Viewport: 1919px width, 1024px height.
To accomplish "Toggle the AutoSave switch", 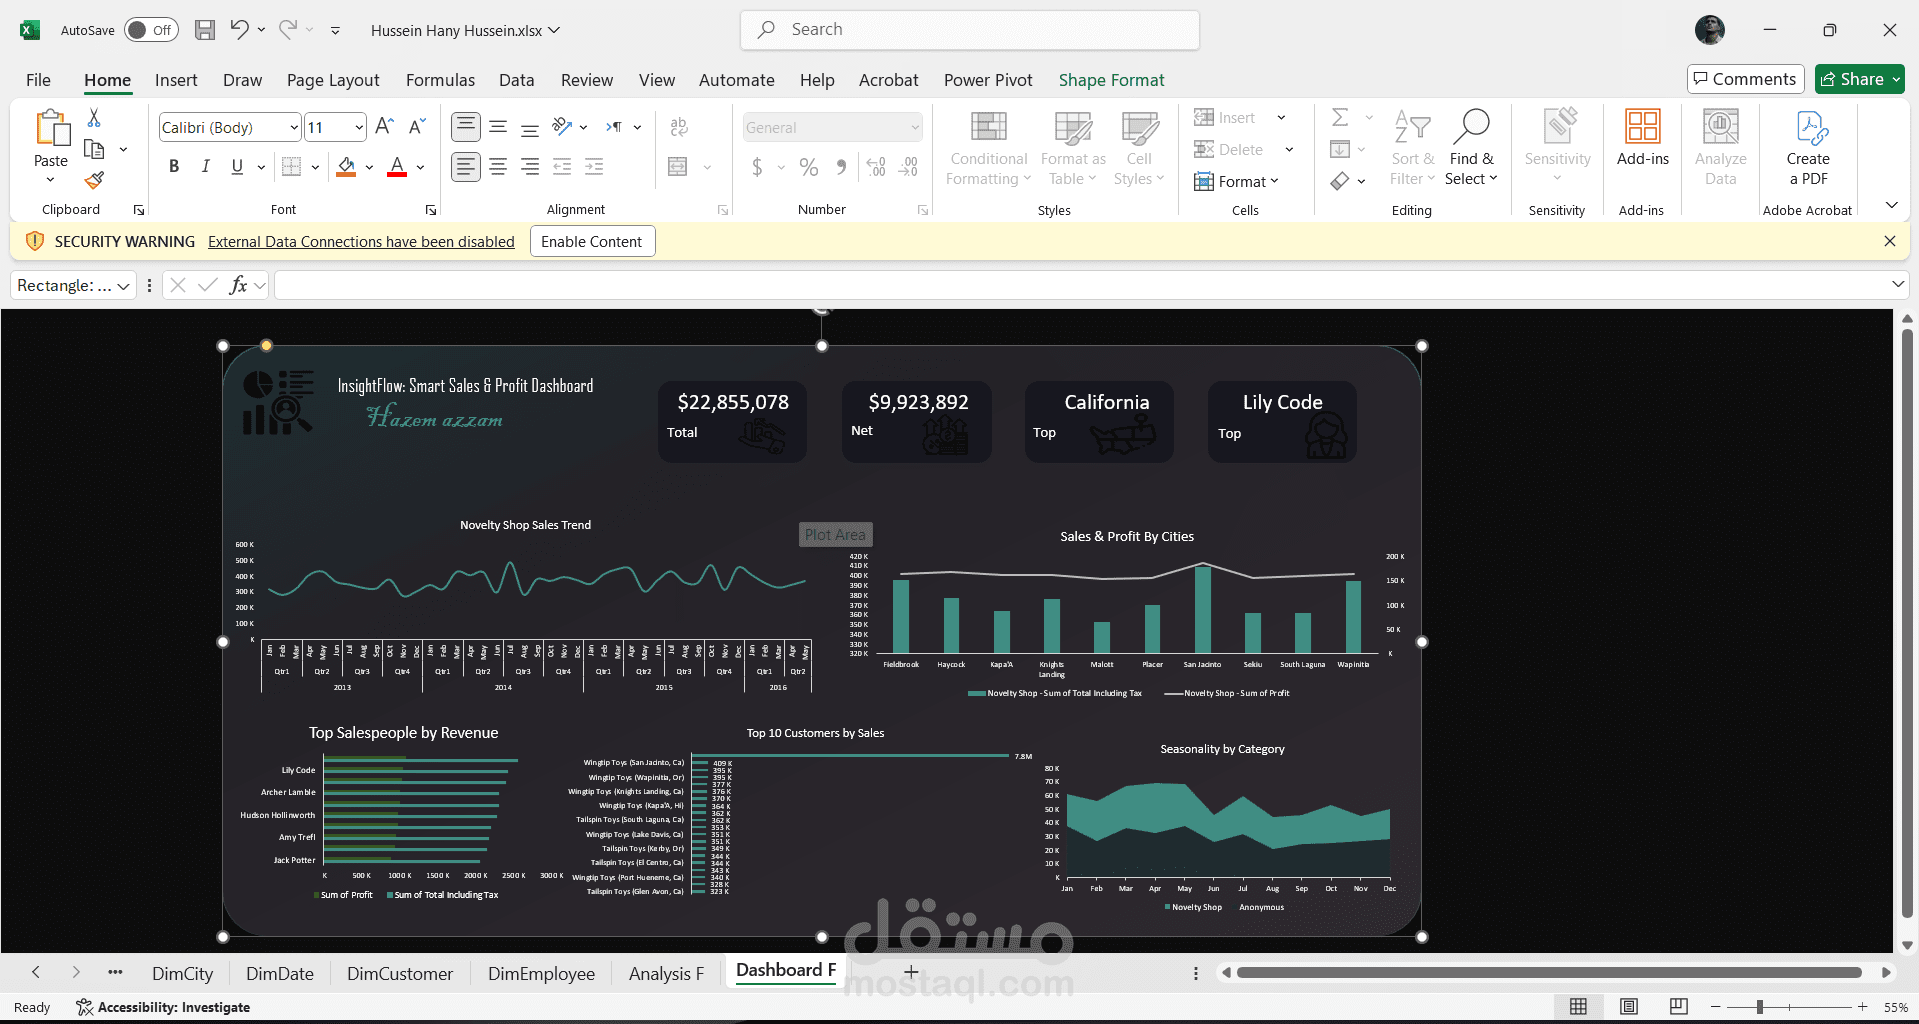I will click(151, 30).
